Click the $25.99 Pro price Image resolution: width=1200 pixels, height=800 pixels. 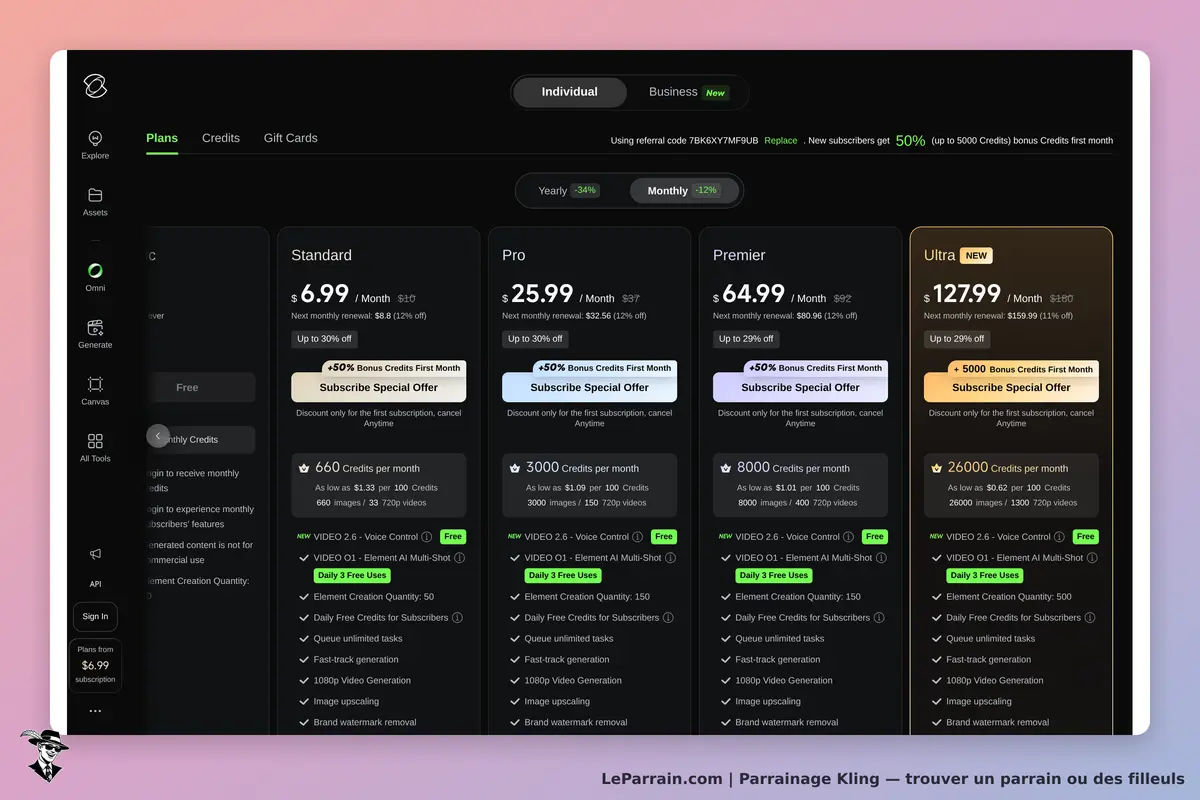pyautogui.click(x=538, y=294)
